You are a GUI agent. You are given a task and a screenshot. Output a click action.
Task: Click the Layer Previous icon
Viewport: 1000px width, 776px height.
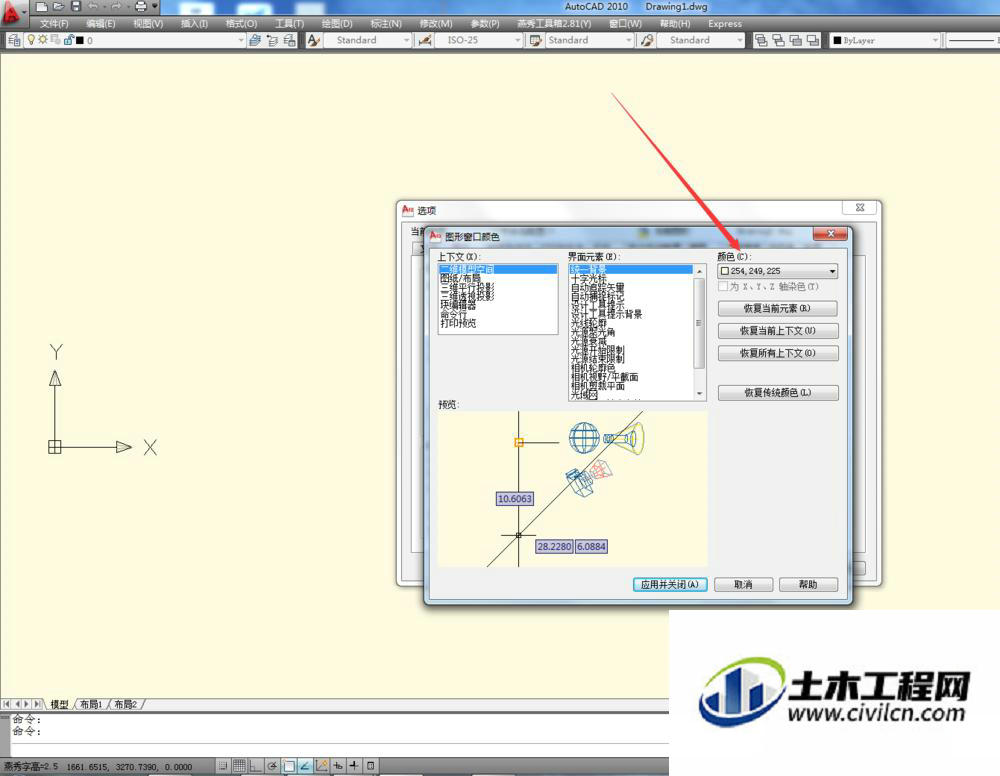272,40
